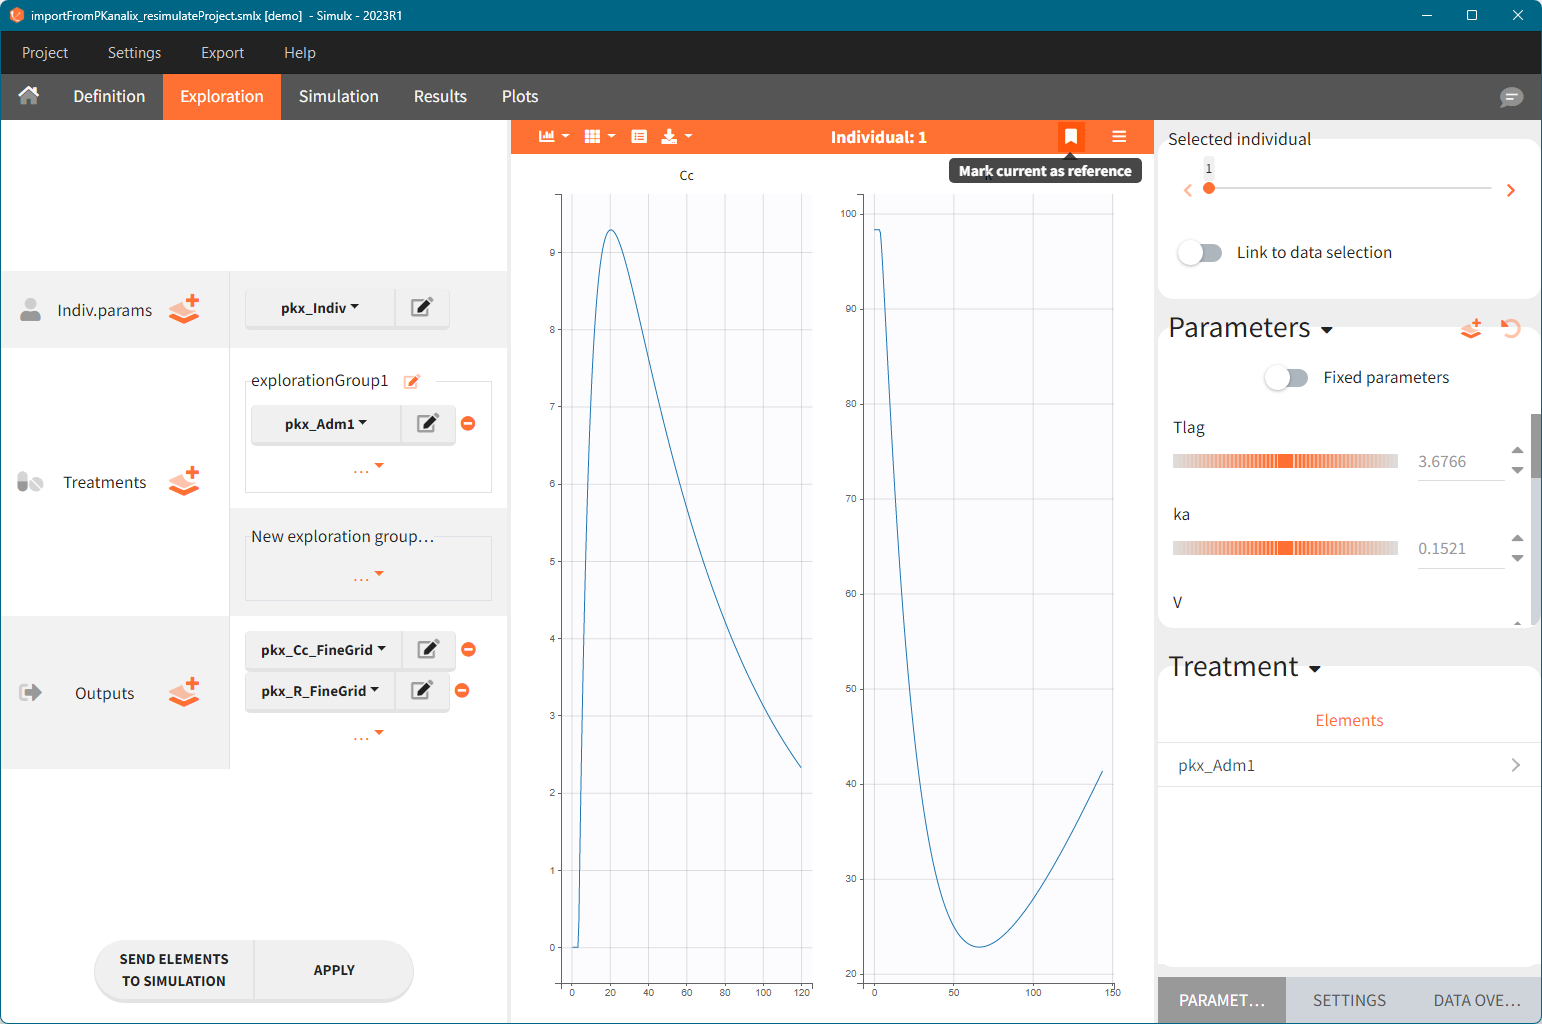Open the Export menu

pyautogui.click(x=222, y=53)
